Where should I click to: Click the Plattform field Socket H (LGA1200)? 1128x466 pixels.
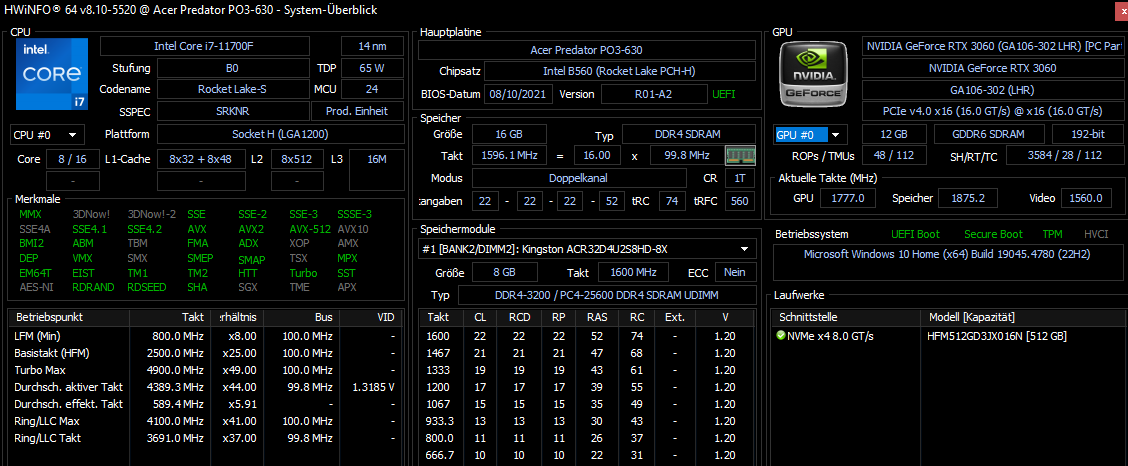pos(281,134)
